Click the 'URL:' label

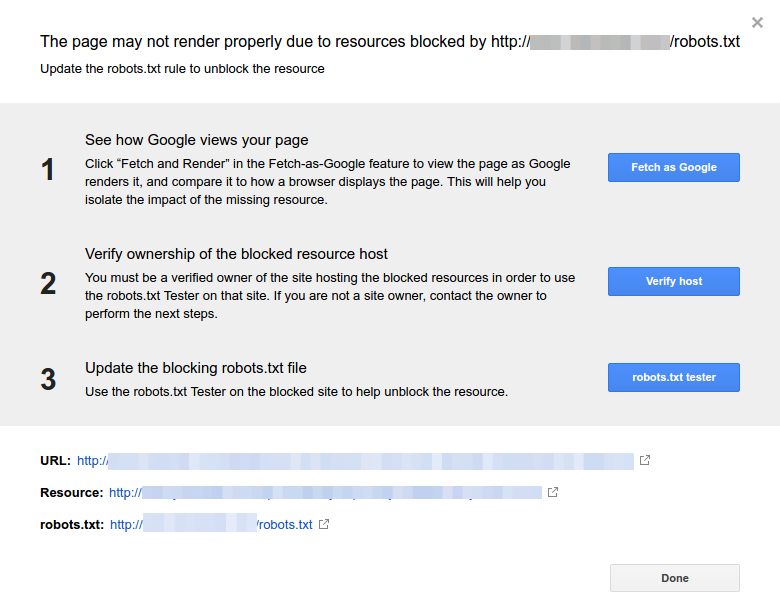click(55, 461)
